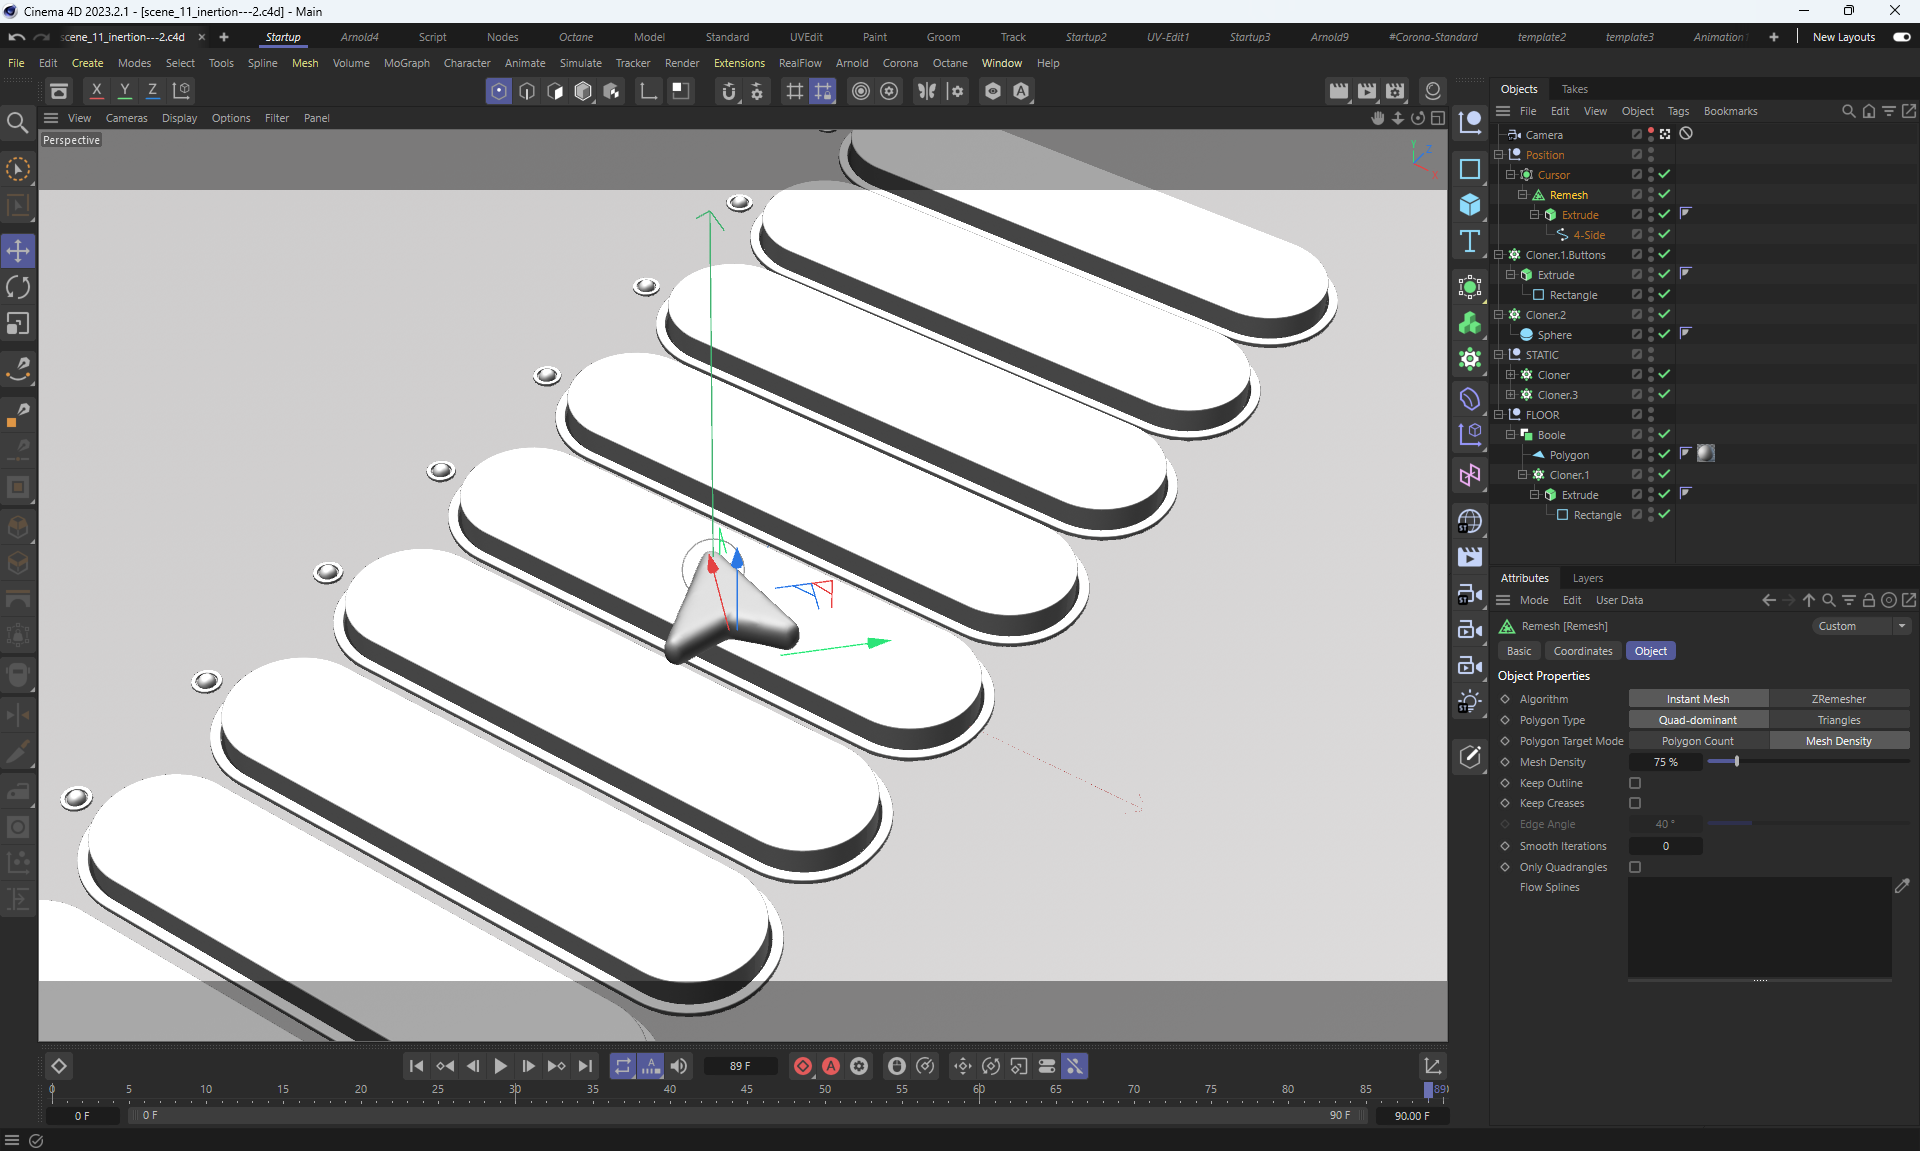The image size is (1920, 1151).
Task: Collapse the FLOOR group in Objects
Action: pyautogui.click(x=1499, y=414)
